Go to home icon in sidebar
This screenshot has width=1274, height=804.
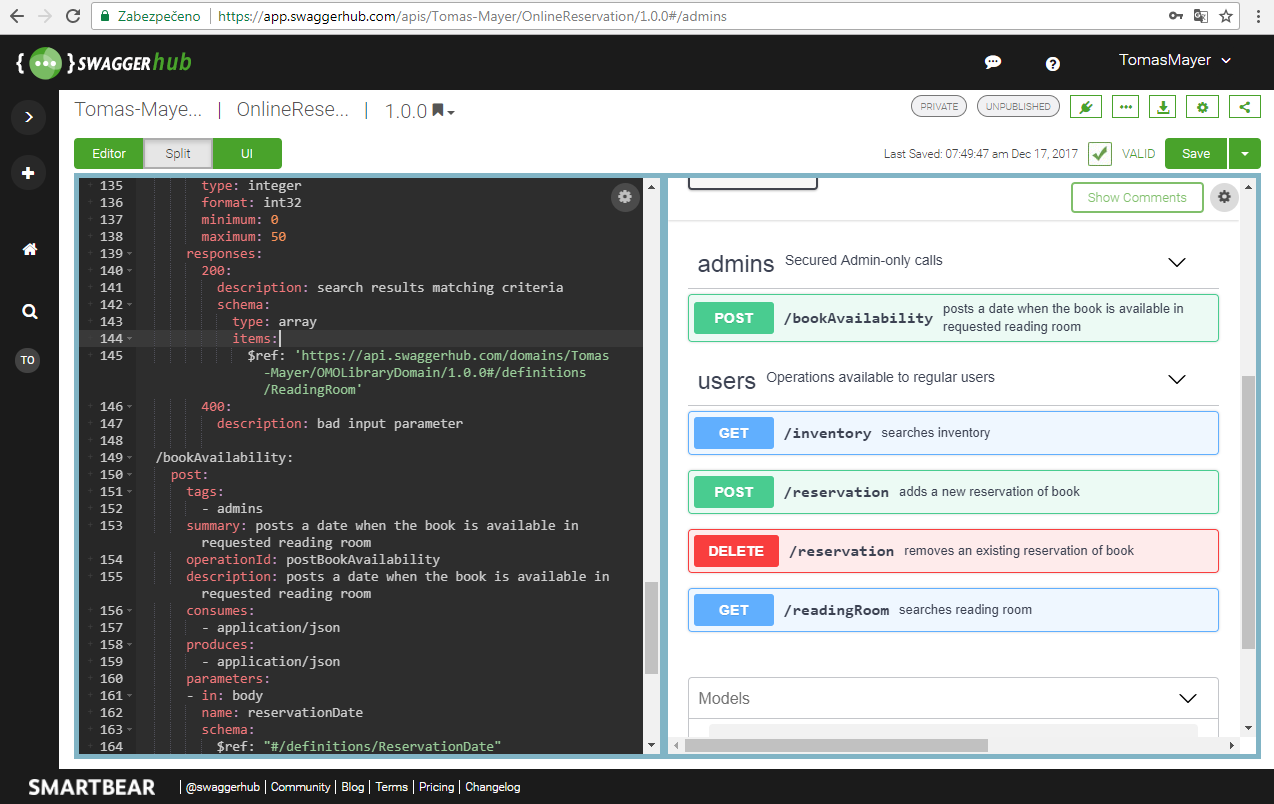(29, 250)
